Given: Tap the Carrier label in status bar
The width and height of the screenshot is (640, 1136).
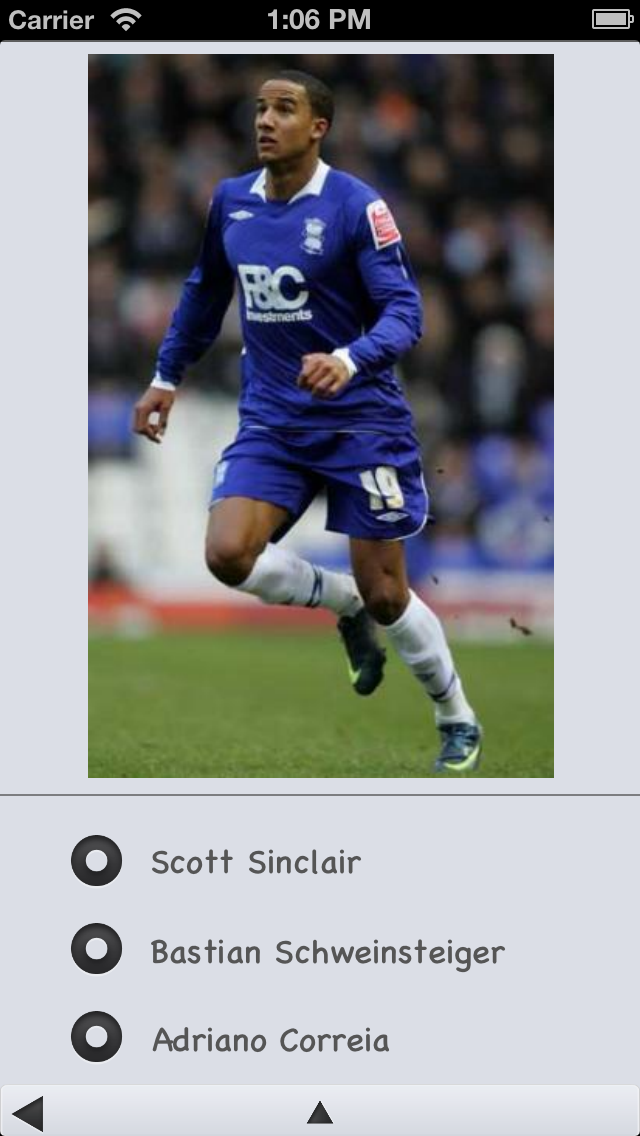Looking at the screenshot, I should point(51,20).
